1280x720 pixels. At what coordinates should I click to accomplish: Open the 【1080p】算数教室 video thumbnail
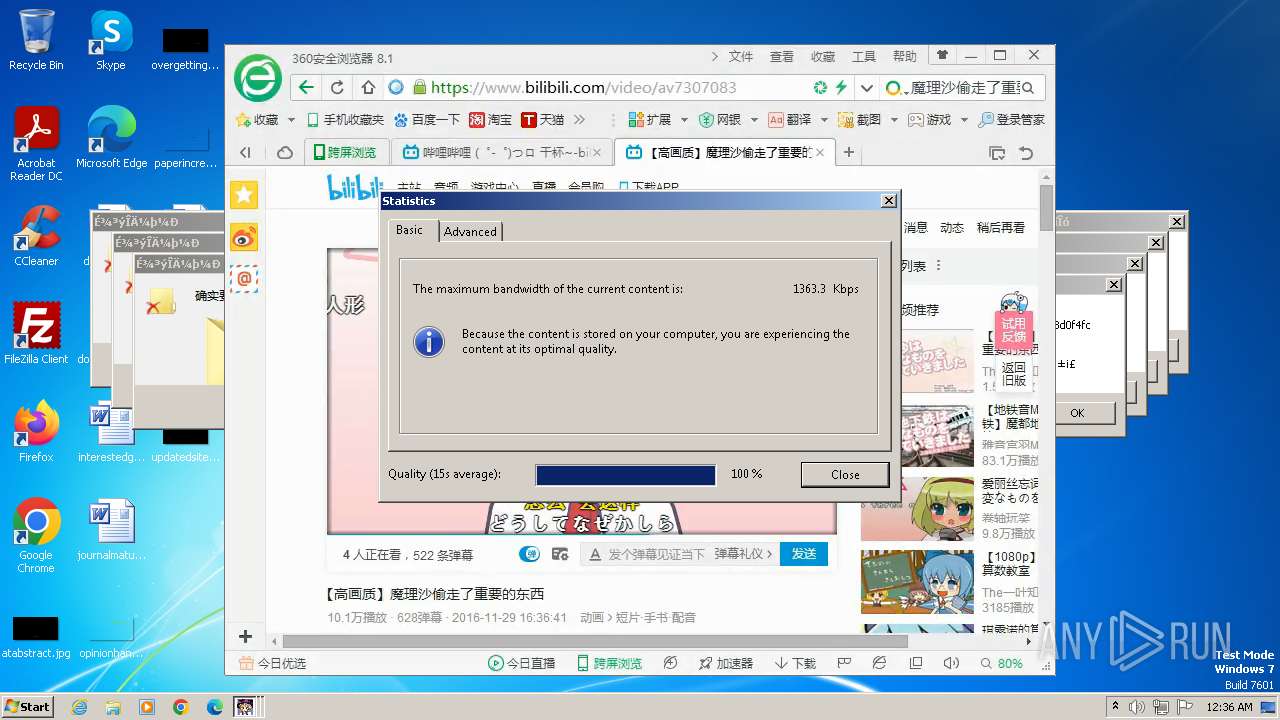click(x=917, y=582)
